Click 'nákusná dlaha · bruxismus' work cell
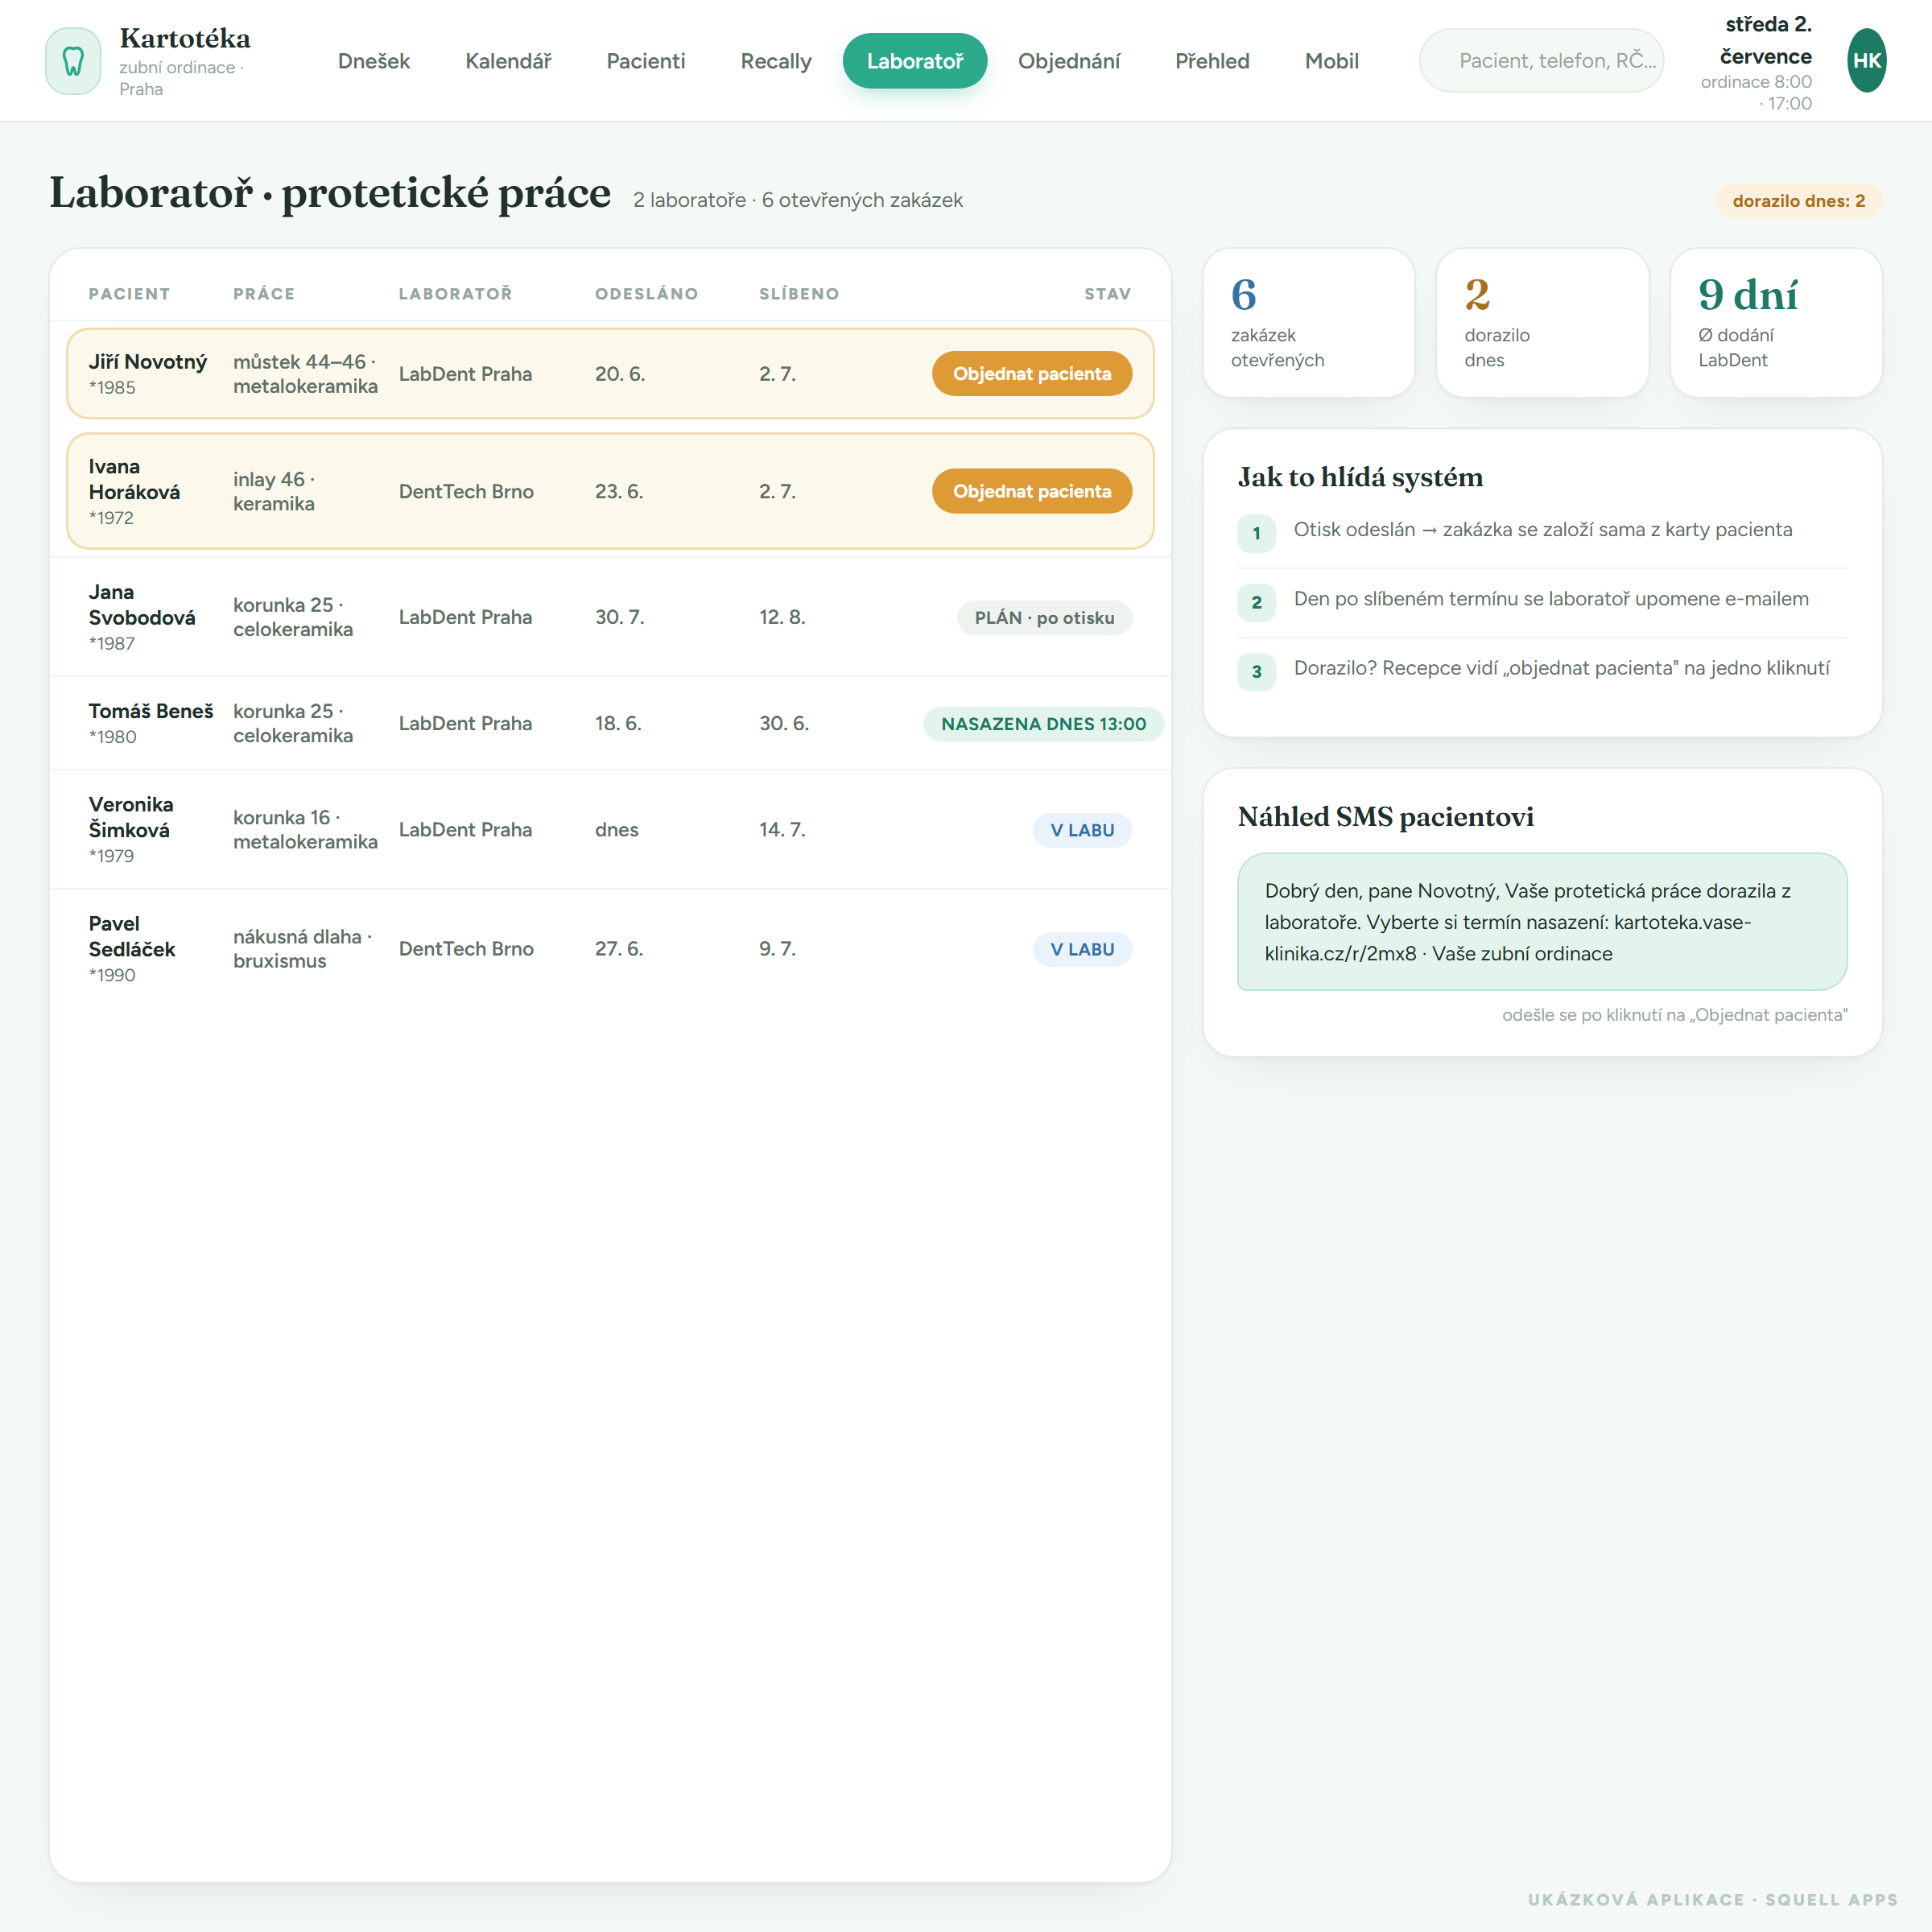This screenshot has width=1932, height=1932. click(302, 949)
